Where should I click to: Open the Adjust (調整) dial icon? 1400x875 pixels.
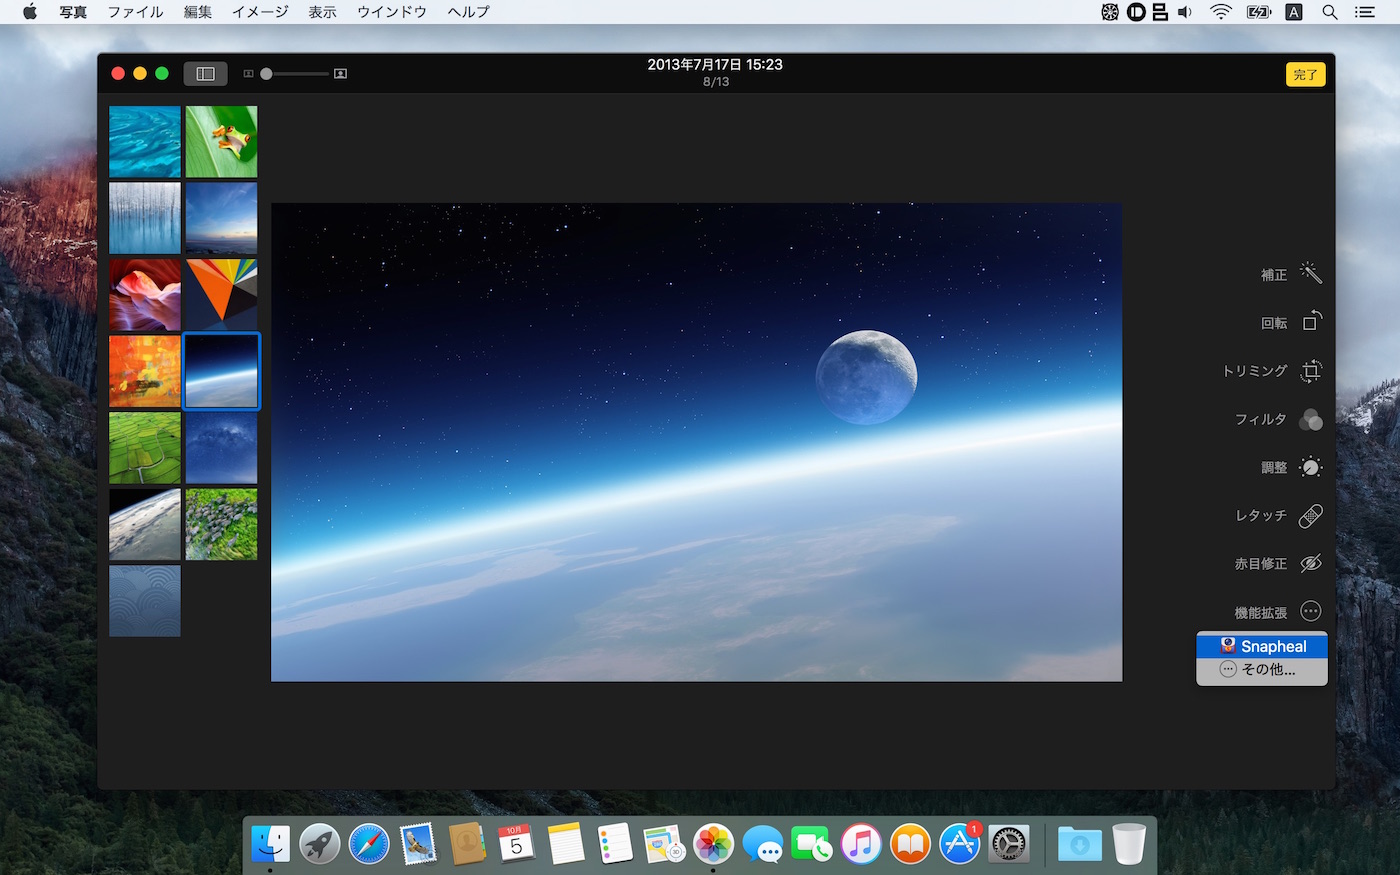tap(1310, 467)
